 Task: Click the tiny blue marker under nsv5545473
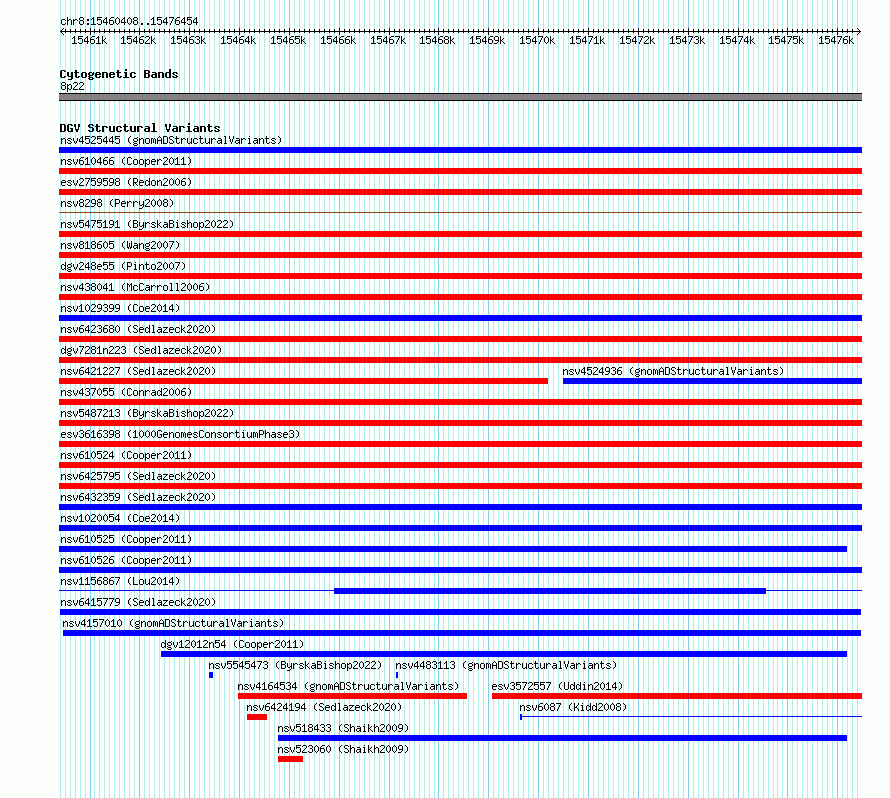[x=211, y=675]
